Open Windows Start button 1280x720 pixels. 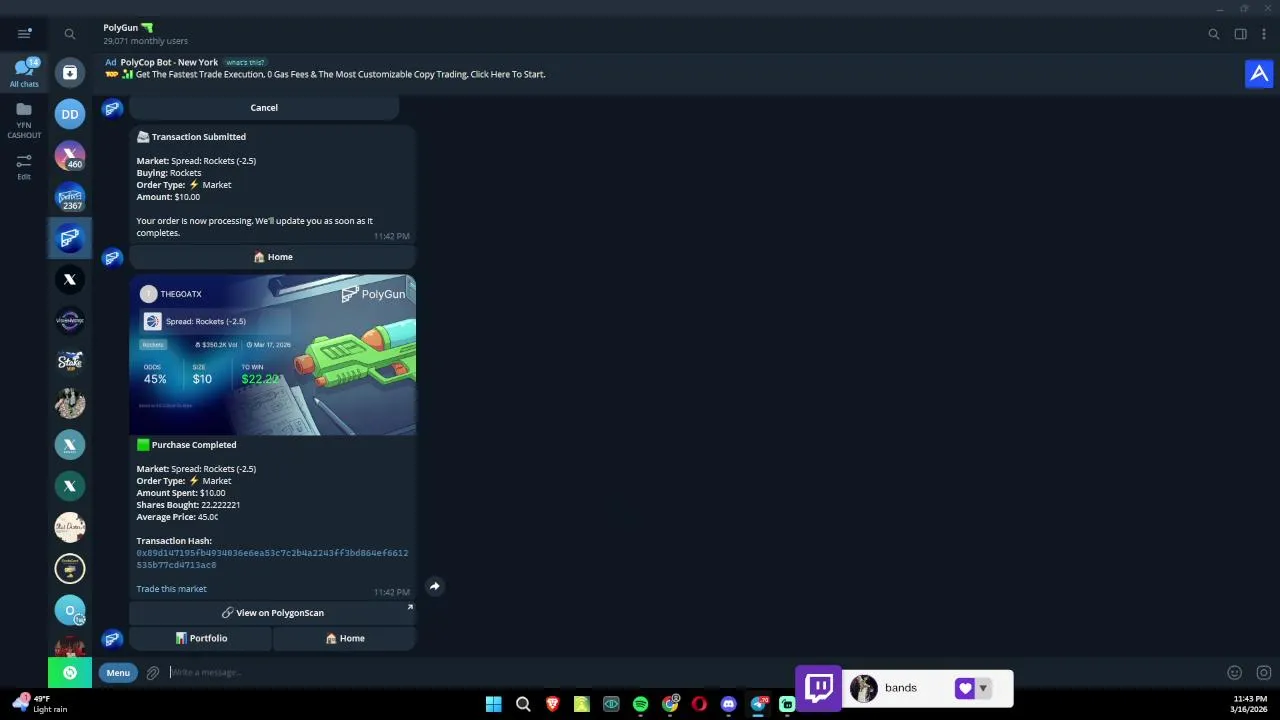[x=493, y=704]
